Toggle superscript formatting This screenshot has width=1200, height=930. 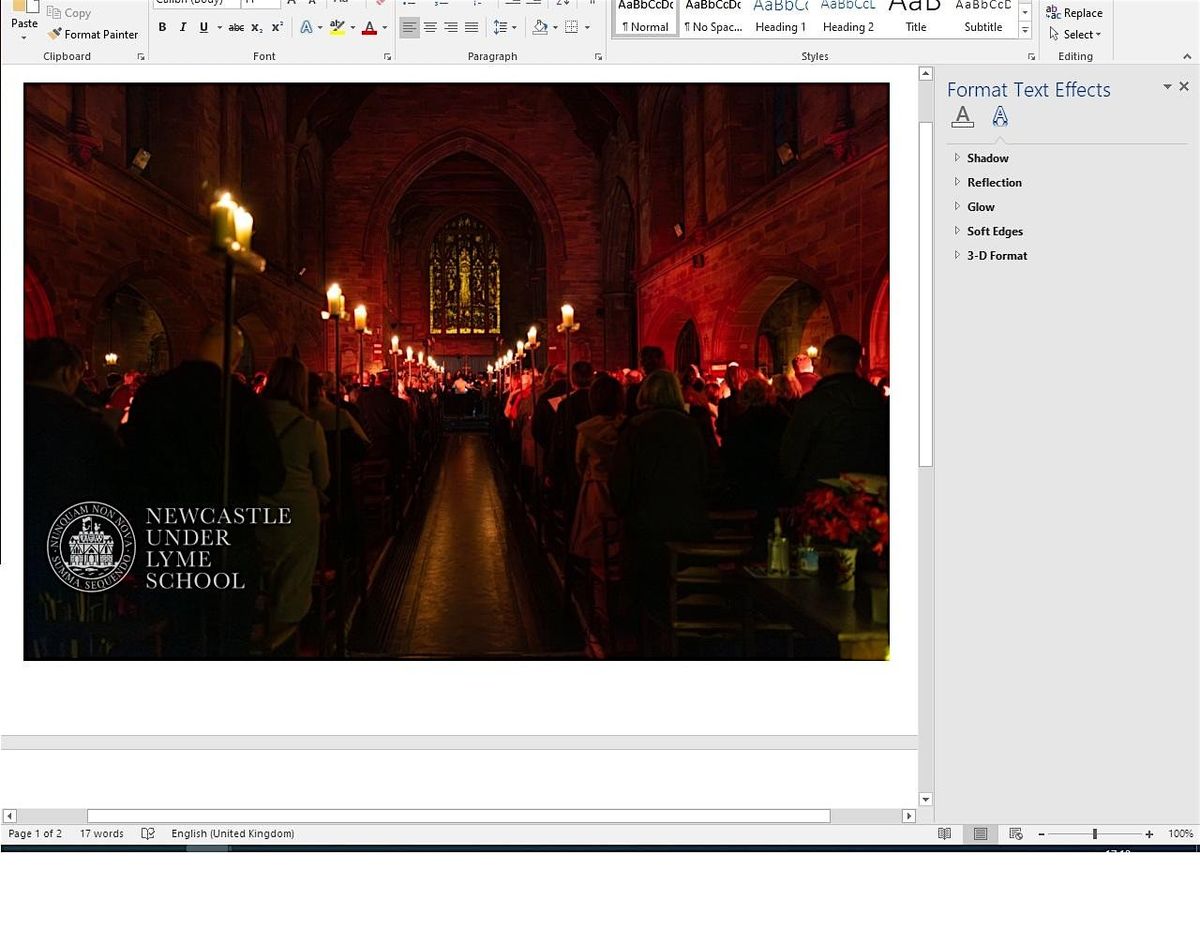(276, 27)
